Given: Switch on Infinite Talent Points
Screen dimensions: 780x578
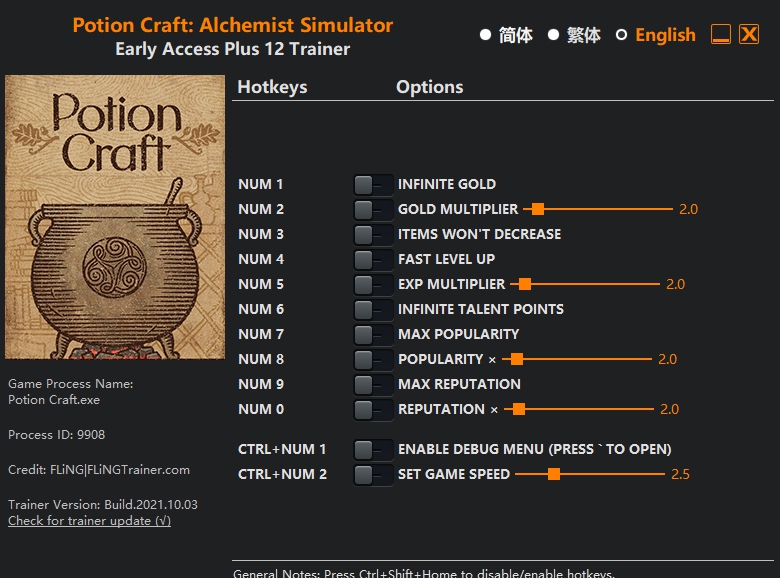Looking at the screenshot, I should pos(373,309).
